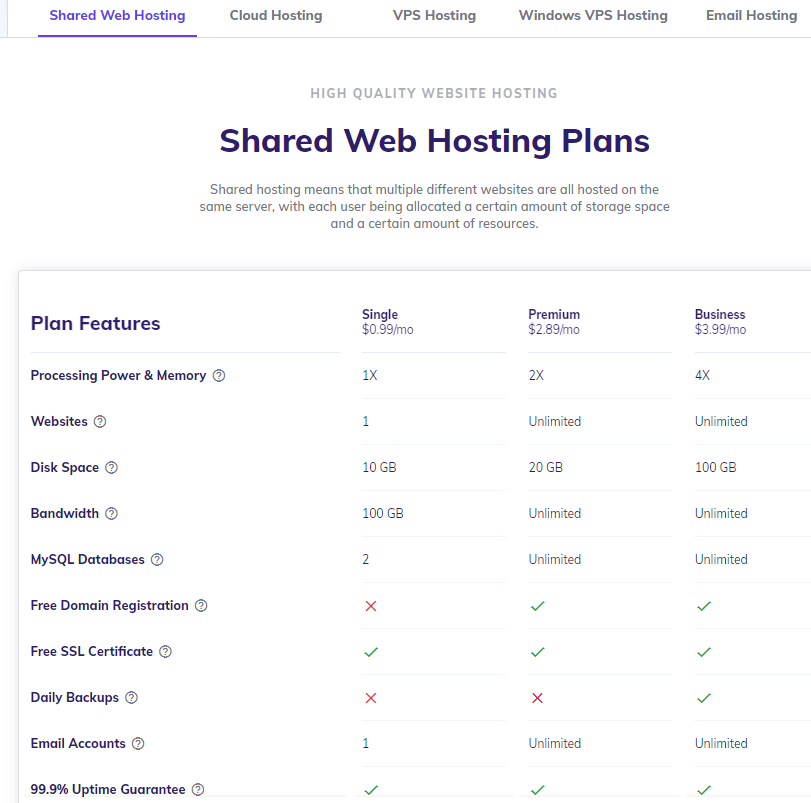Viewport: 811px width, 803px height.
Task: Click the 20 GB disk space value
Action: pos(545,467)
